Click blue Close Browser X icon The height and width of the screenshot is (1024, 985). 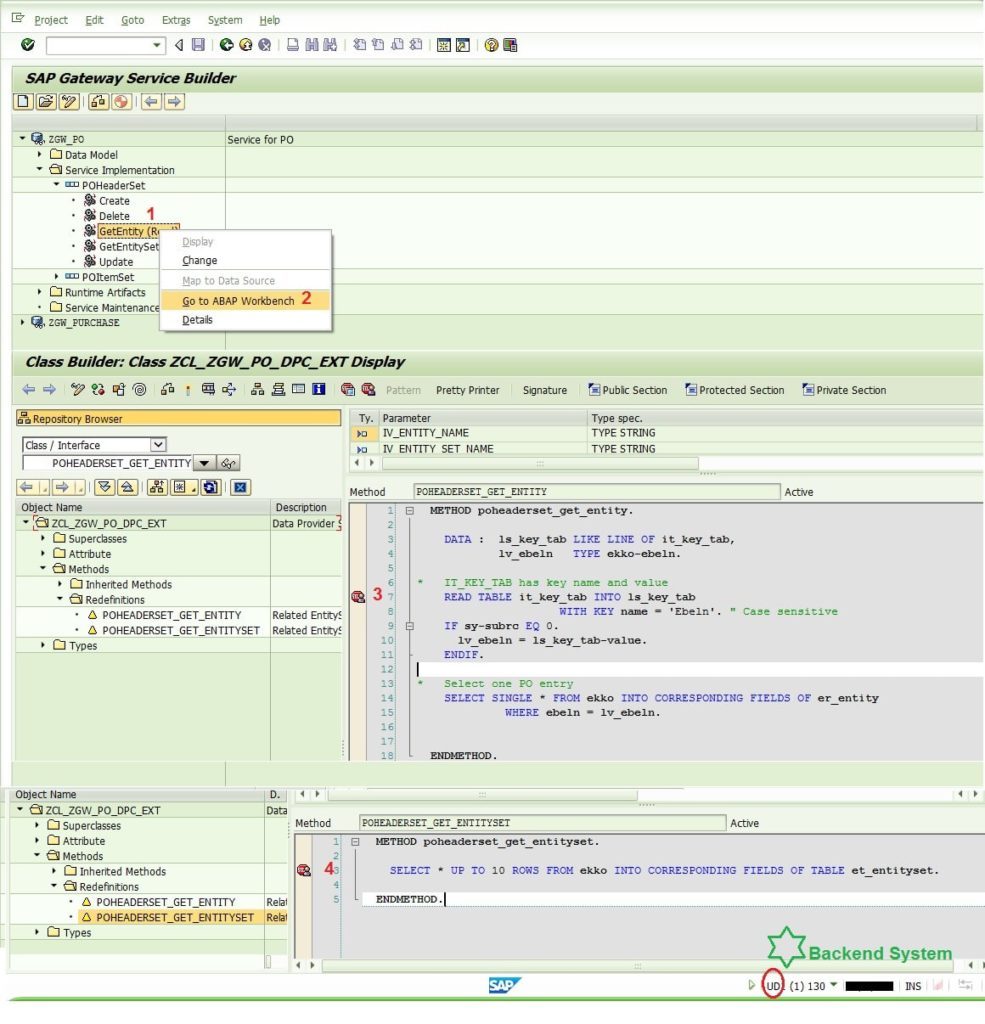pos(240,487)
